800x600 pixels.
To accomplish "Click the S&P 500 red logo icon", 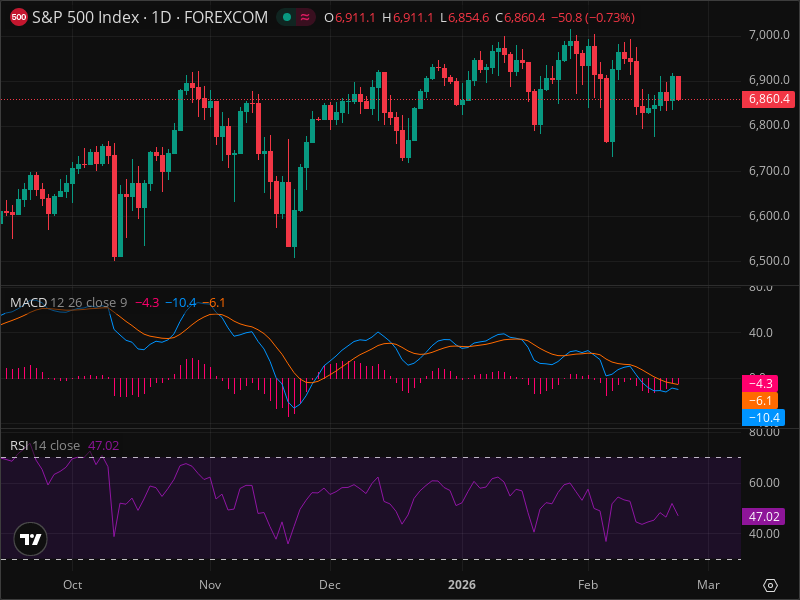I will [19, 17].
